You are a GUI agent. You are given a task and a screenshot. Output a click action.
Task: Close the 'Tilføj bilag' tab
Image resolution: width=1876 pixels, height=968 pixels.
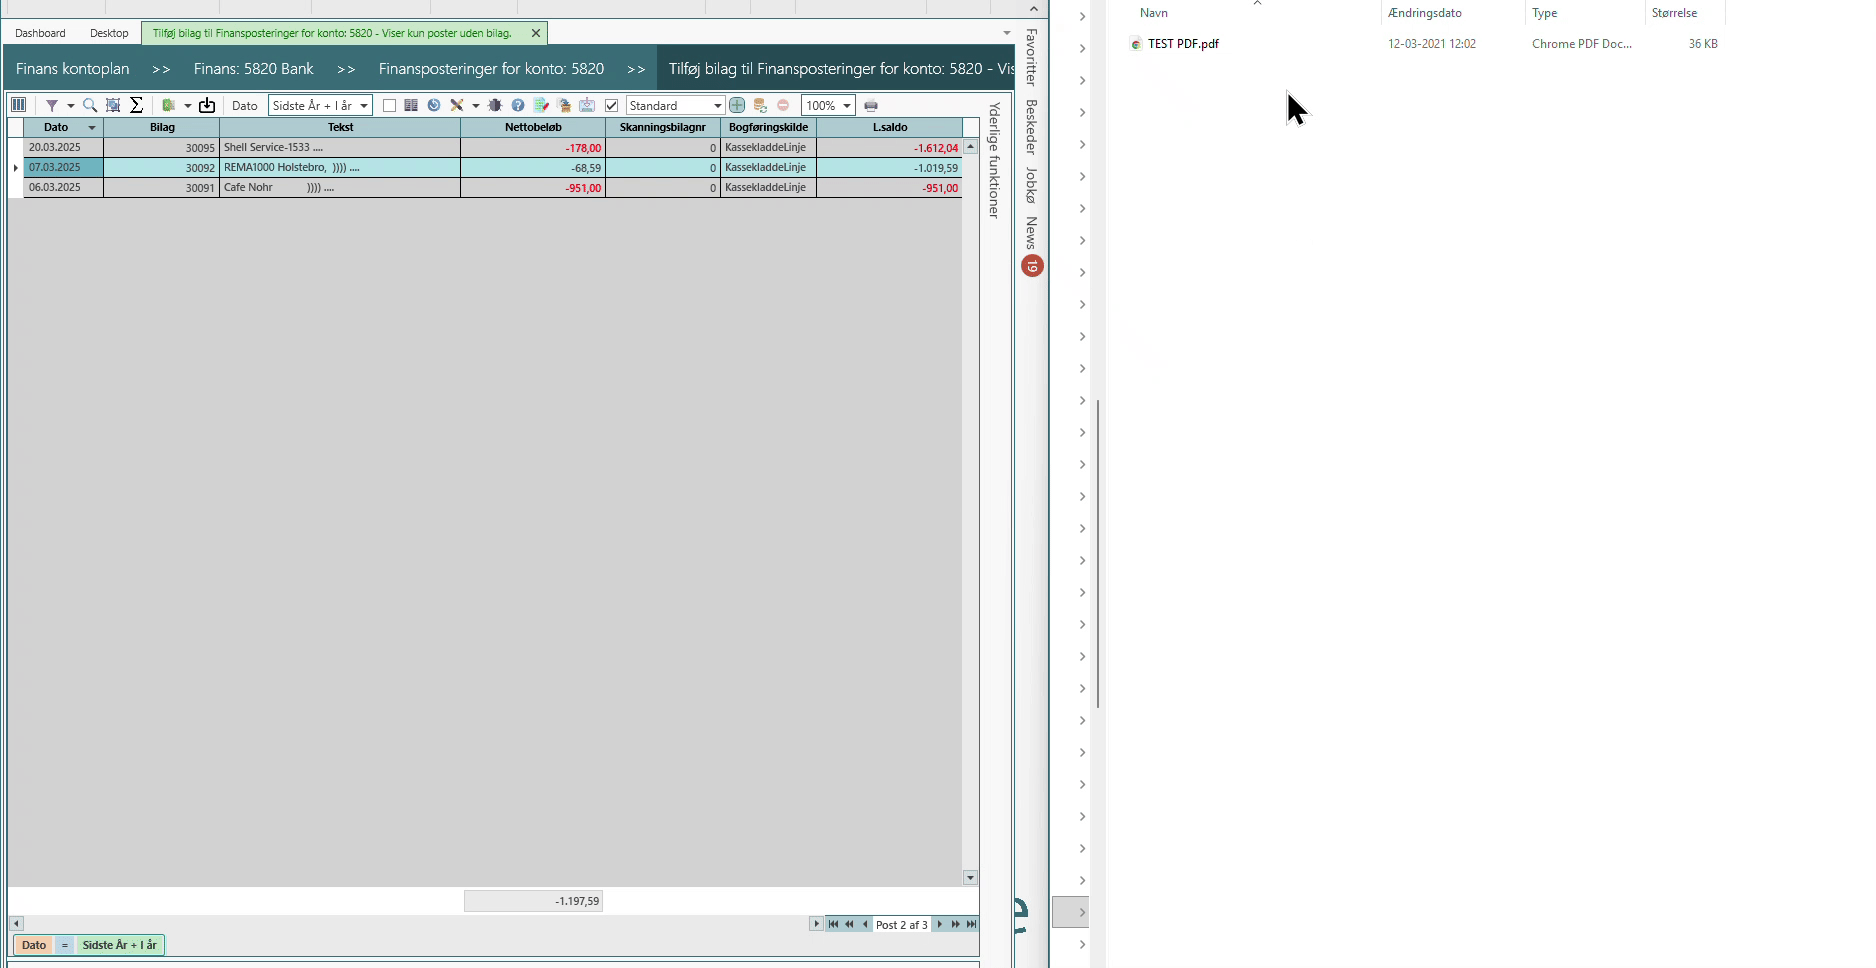536,33
